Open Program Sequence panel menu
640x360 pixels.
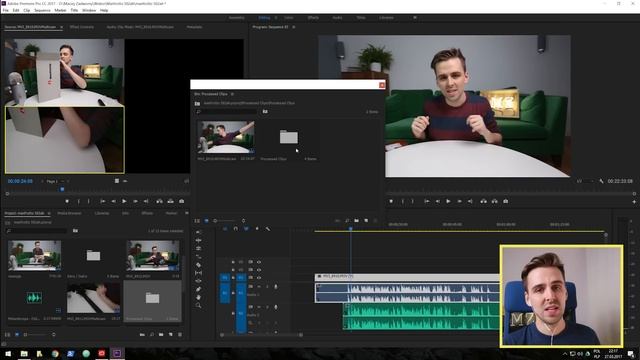pos(293,27)
